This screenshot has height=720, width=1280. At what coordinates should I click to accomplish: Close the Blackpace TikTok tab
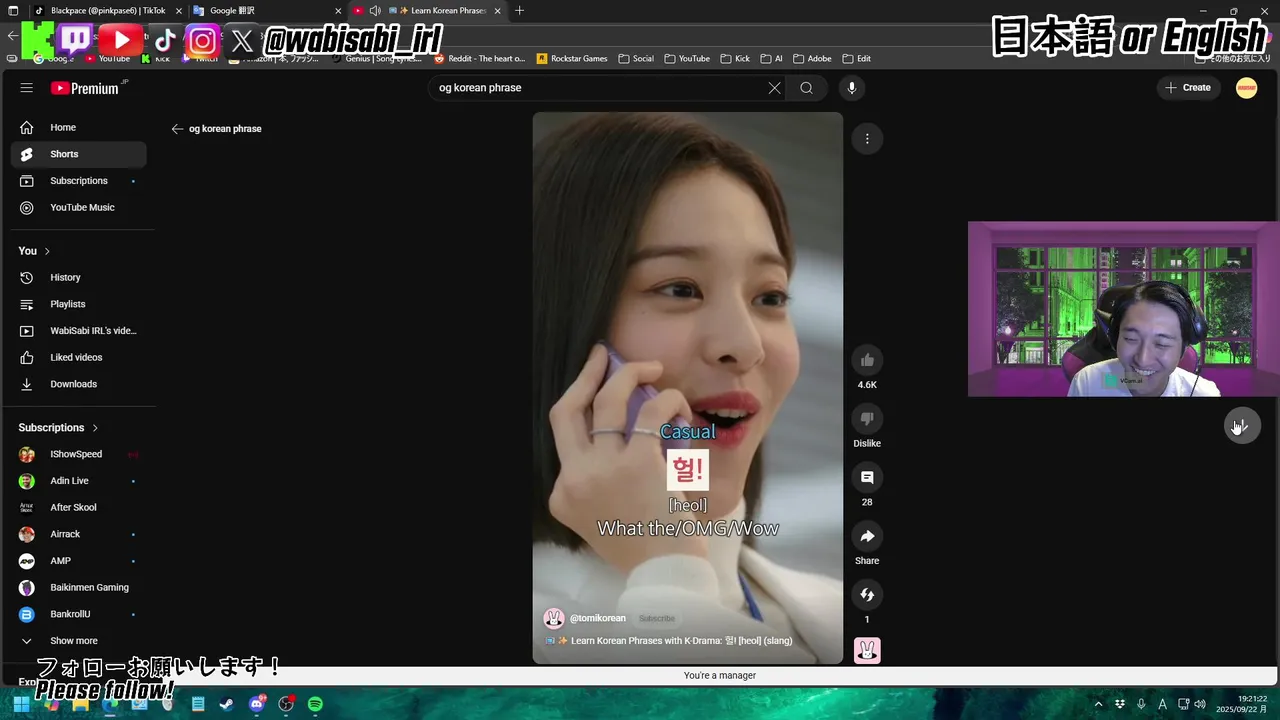point(177,11)
